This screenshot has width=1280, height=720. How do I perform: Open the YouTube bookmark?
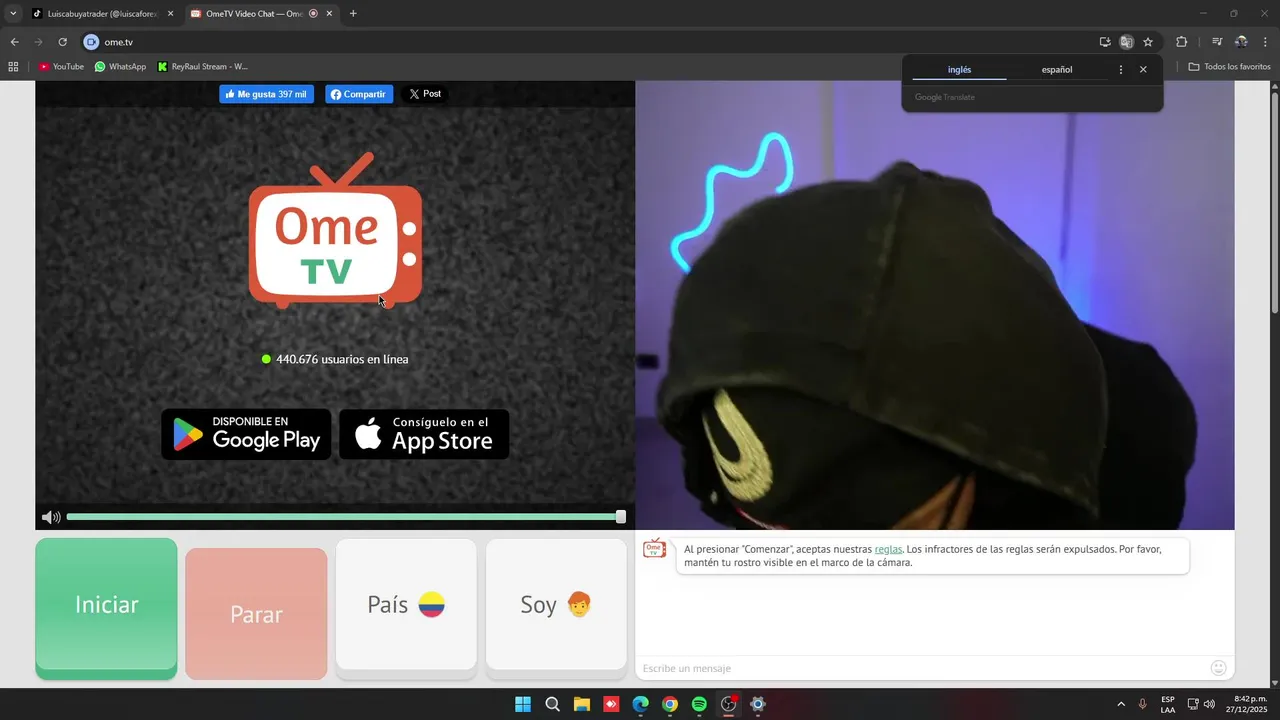tap(61, 67)
